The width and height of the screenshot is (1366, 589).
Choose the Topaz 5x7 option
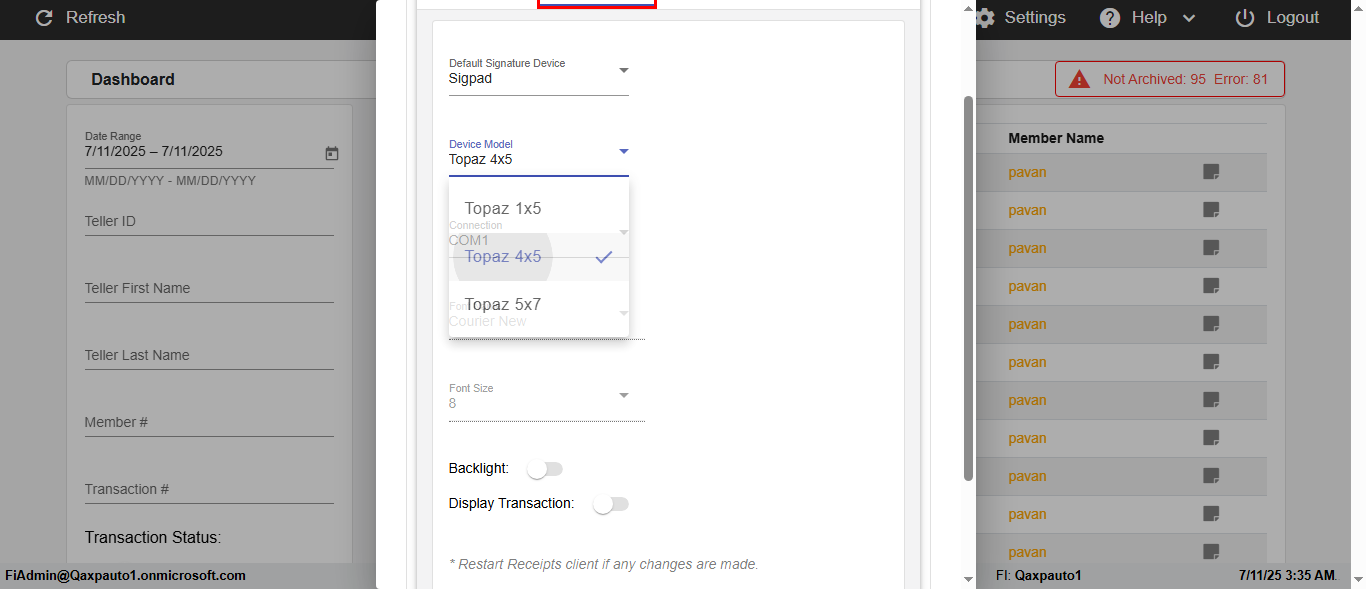pyautogui.click(x=503, y=305)
